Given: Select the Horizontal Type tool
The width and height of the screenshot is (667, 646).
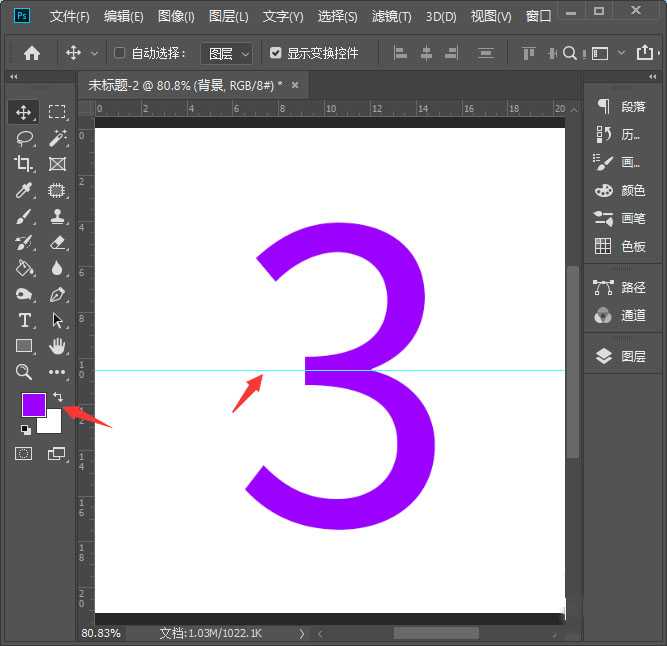Looking at the screenshot, I should point(24,320).
